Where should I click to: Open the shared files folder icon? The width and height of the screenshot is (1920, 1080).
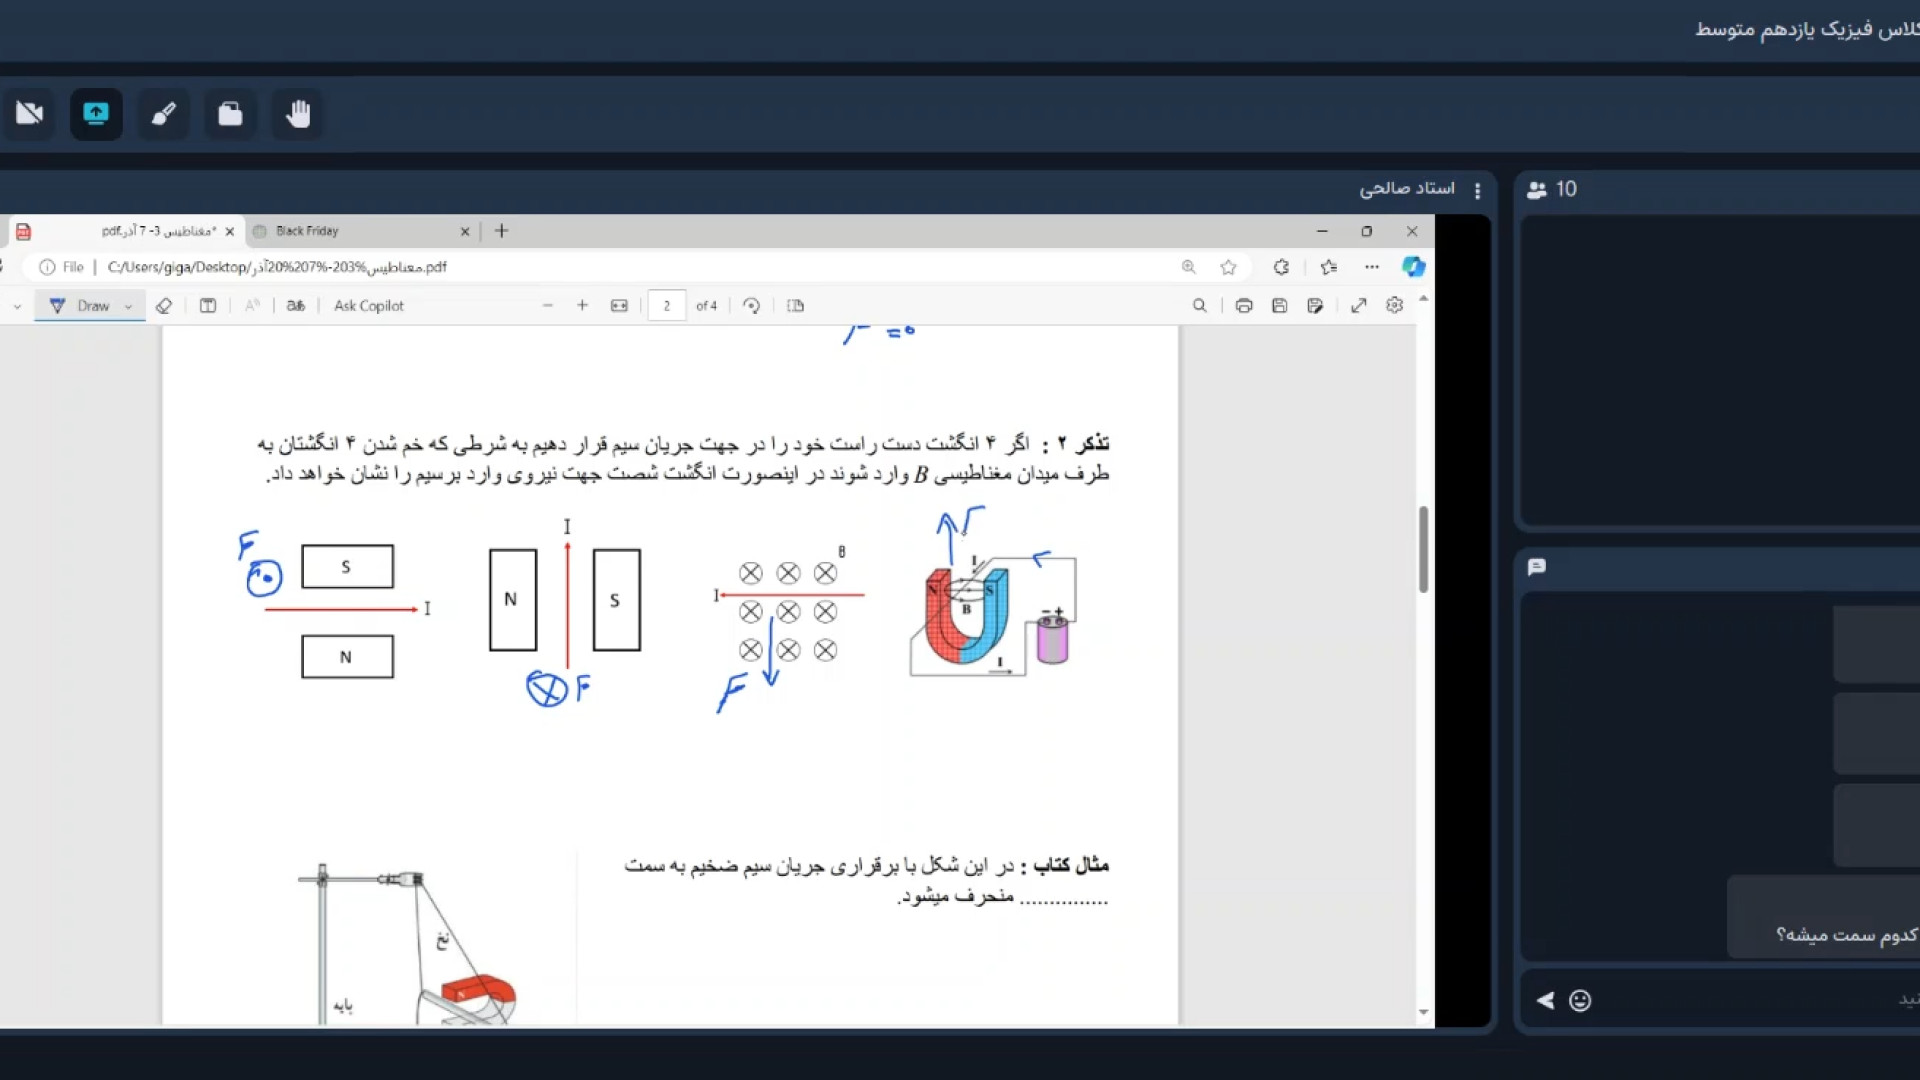[230, 114]
